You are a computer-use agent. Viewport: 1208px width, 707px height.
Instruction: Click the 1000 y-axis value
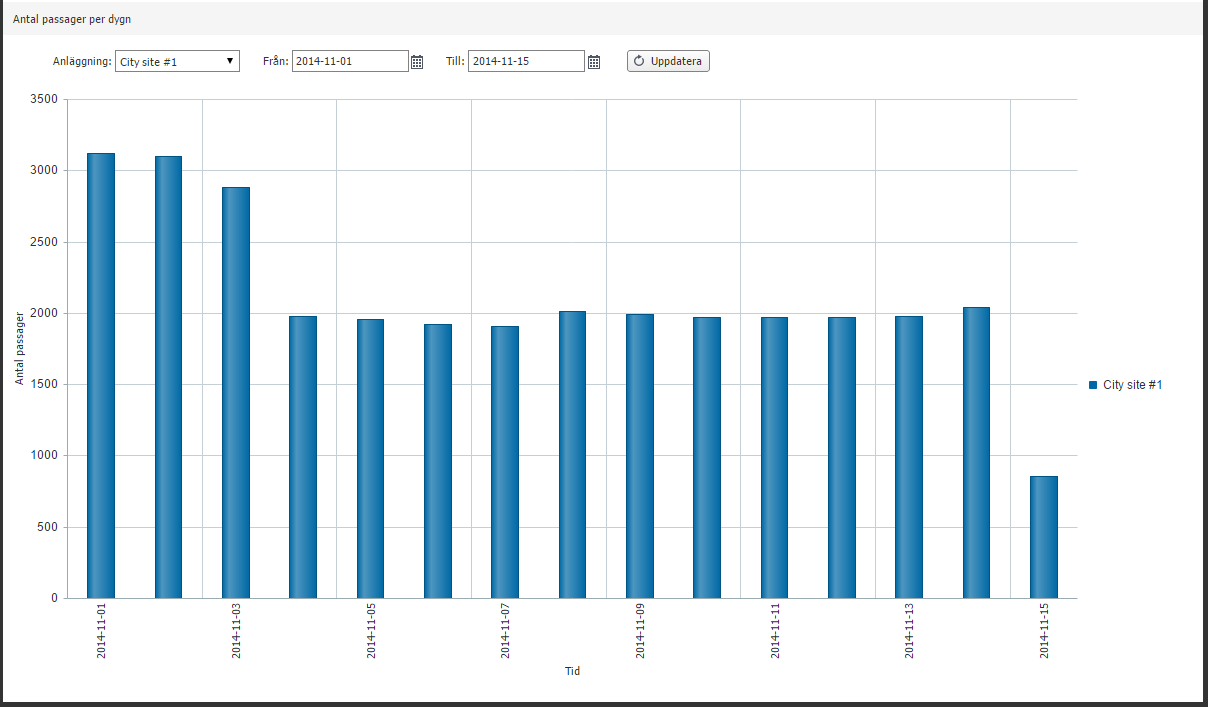coord(46,455)
